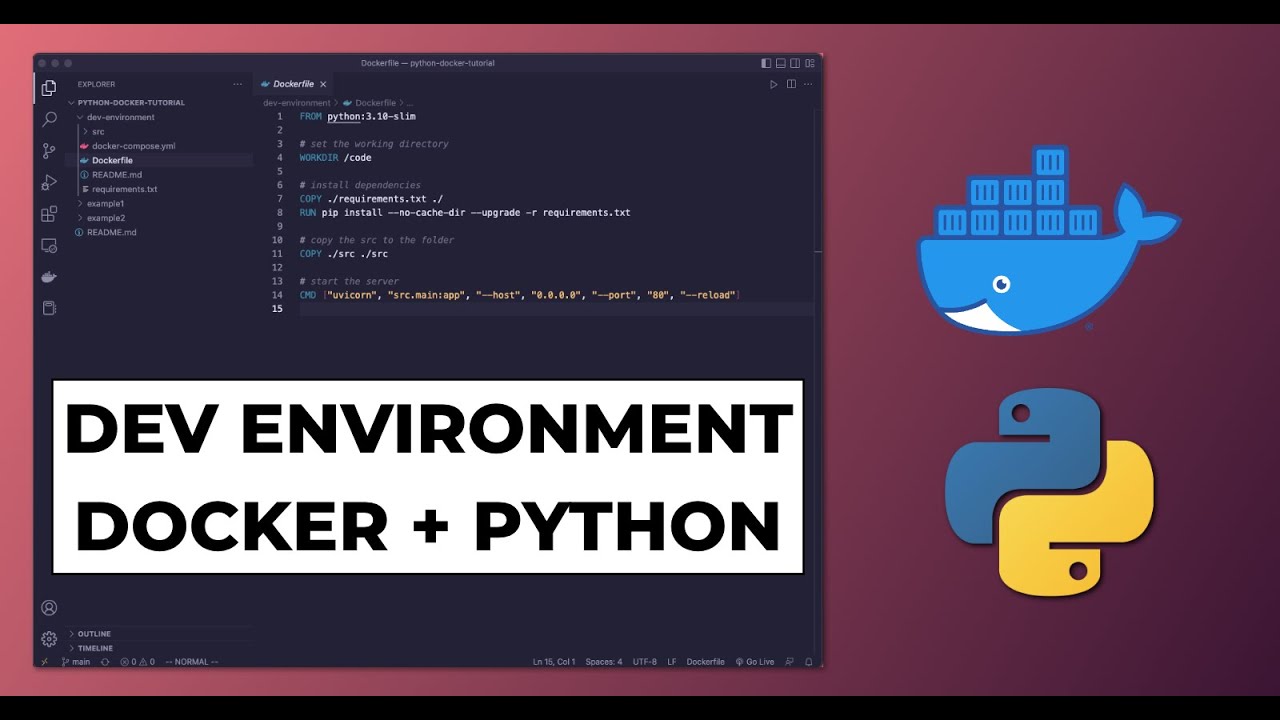This screenshot has width=1280, height=720.
Task: Click the '# install dependencies' comment
Action: coord(360,185)
